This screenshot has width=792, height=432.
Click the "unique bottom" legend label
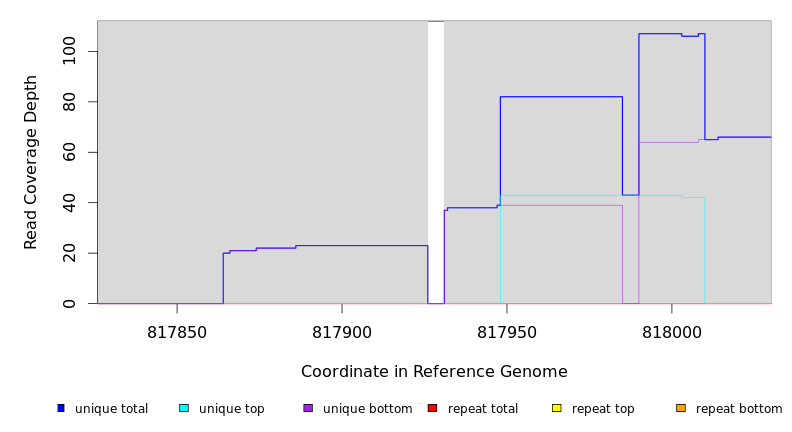click(367, 409)
